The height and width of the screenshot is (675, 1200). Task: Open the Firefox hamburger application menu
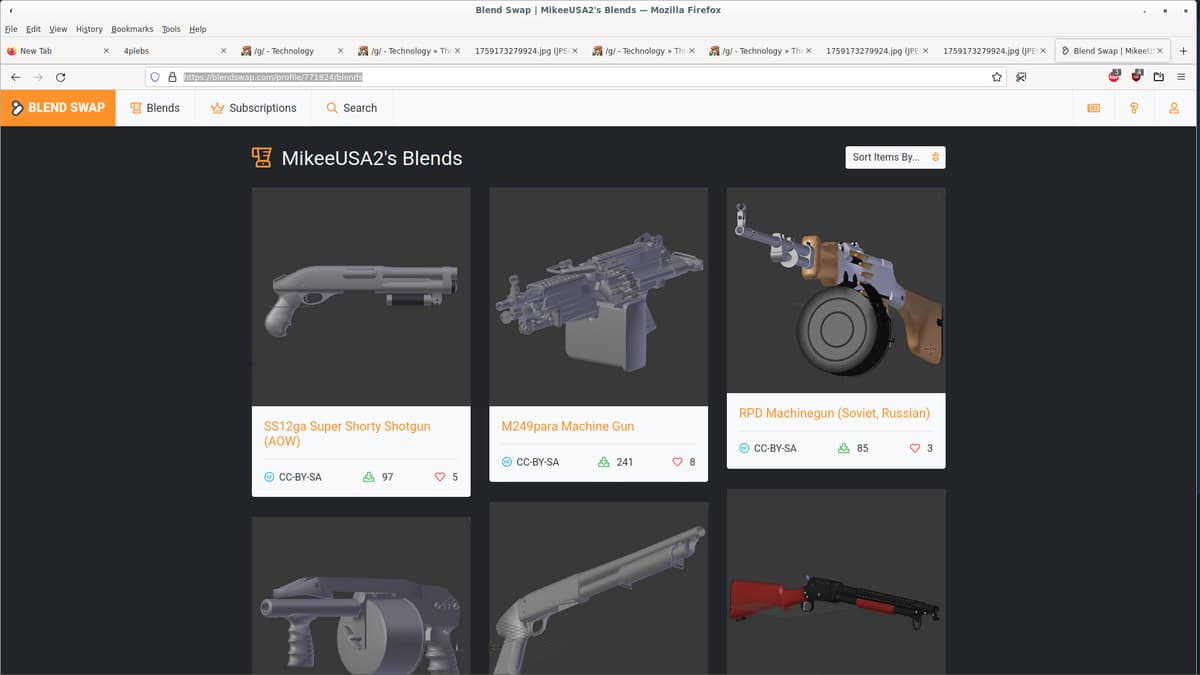1181,77
